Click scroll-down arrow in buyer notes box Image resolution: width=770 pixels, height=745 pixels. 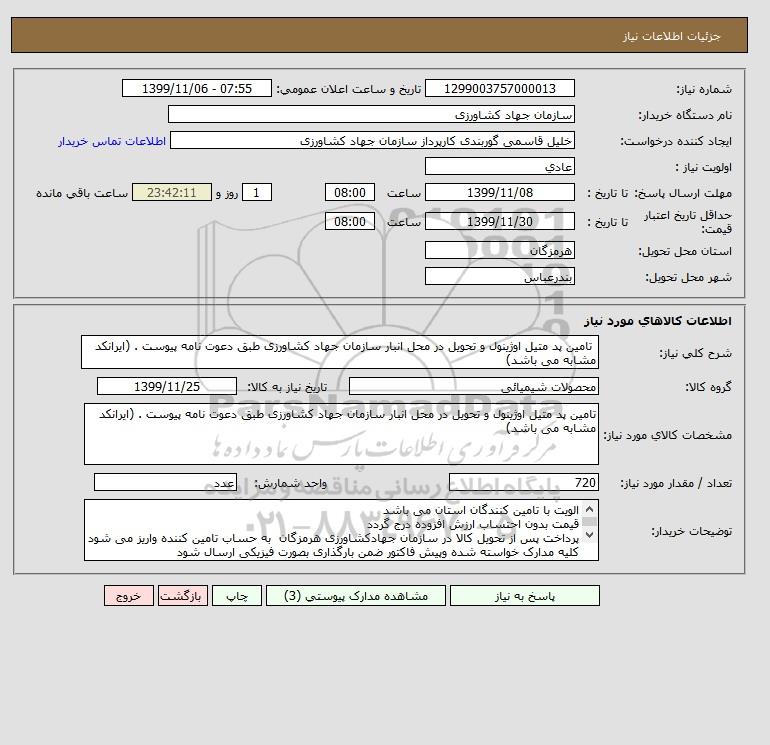coord(590,534)
